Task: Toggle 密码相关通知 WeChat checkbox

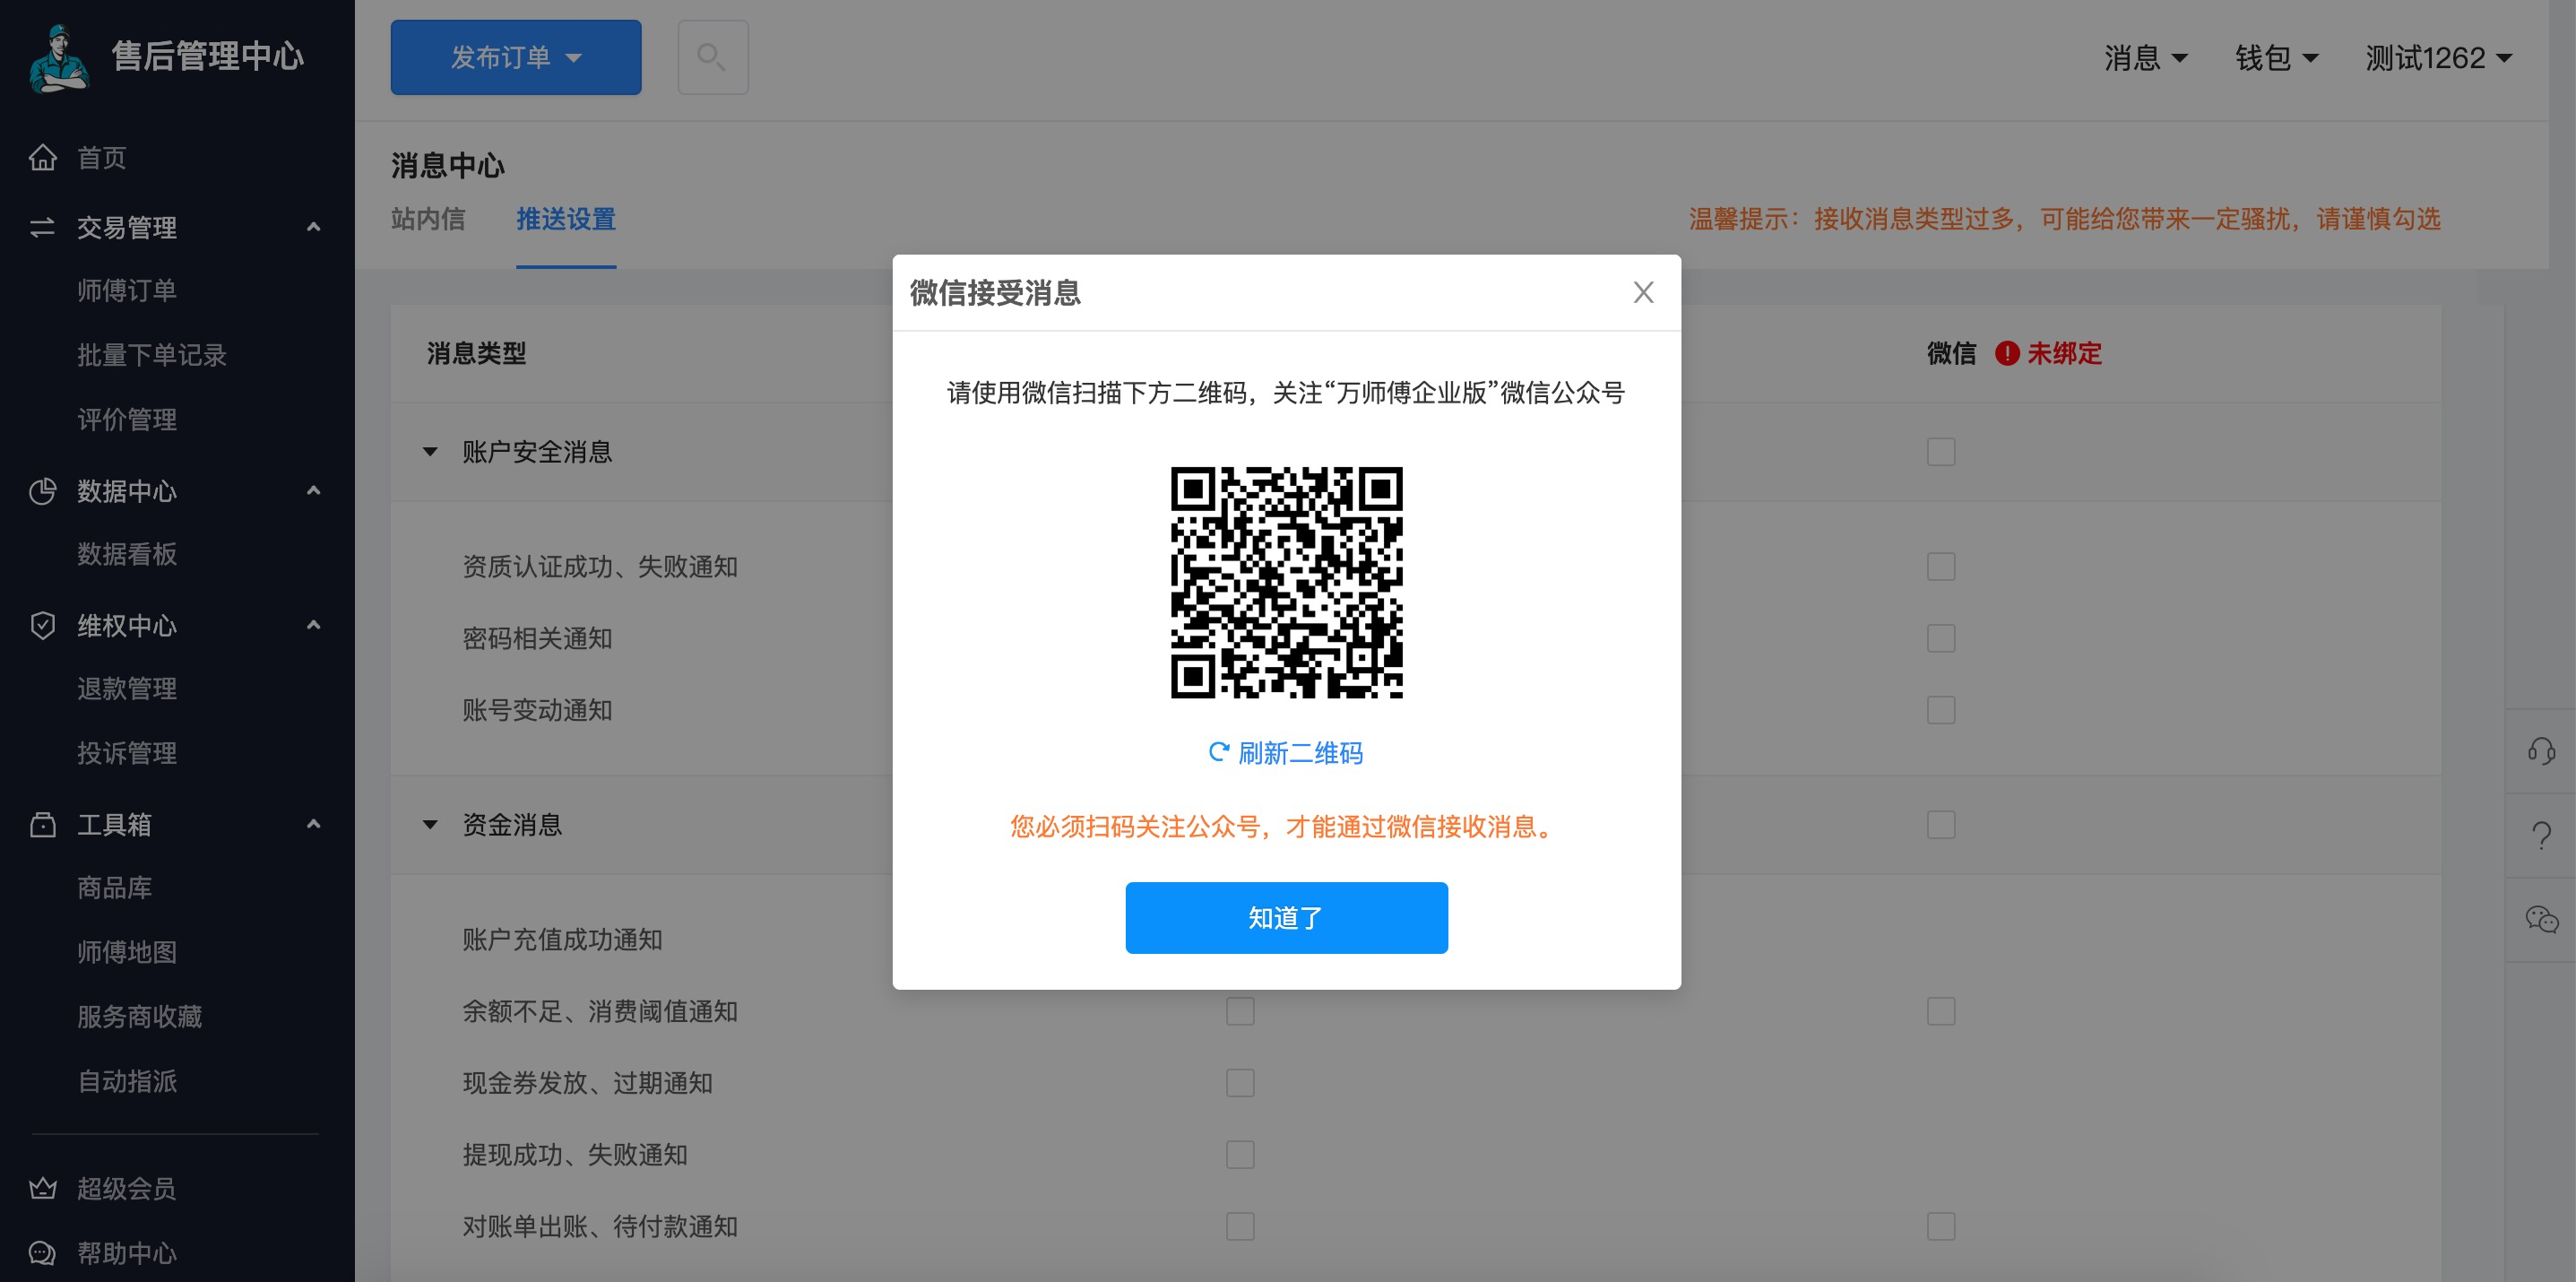Action: tap(1941, 638)
